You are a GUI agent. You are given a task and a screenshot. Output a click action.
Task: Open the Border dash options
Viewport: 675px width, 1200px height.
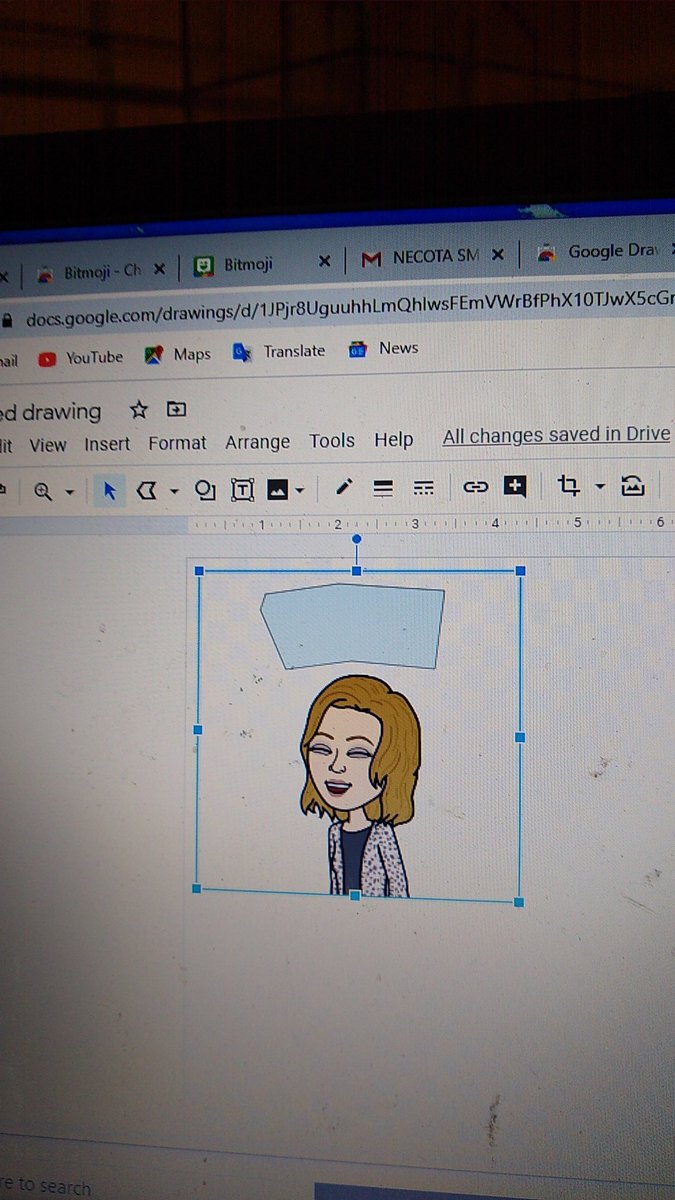423,488
